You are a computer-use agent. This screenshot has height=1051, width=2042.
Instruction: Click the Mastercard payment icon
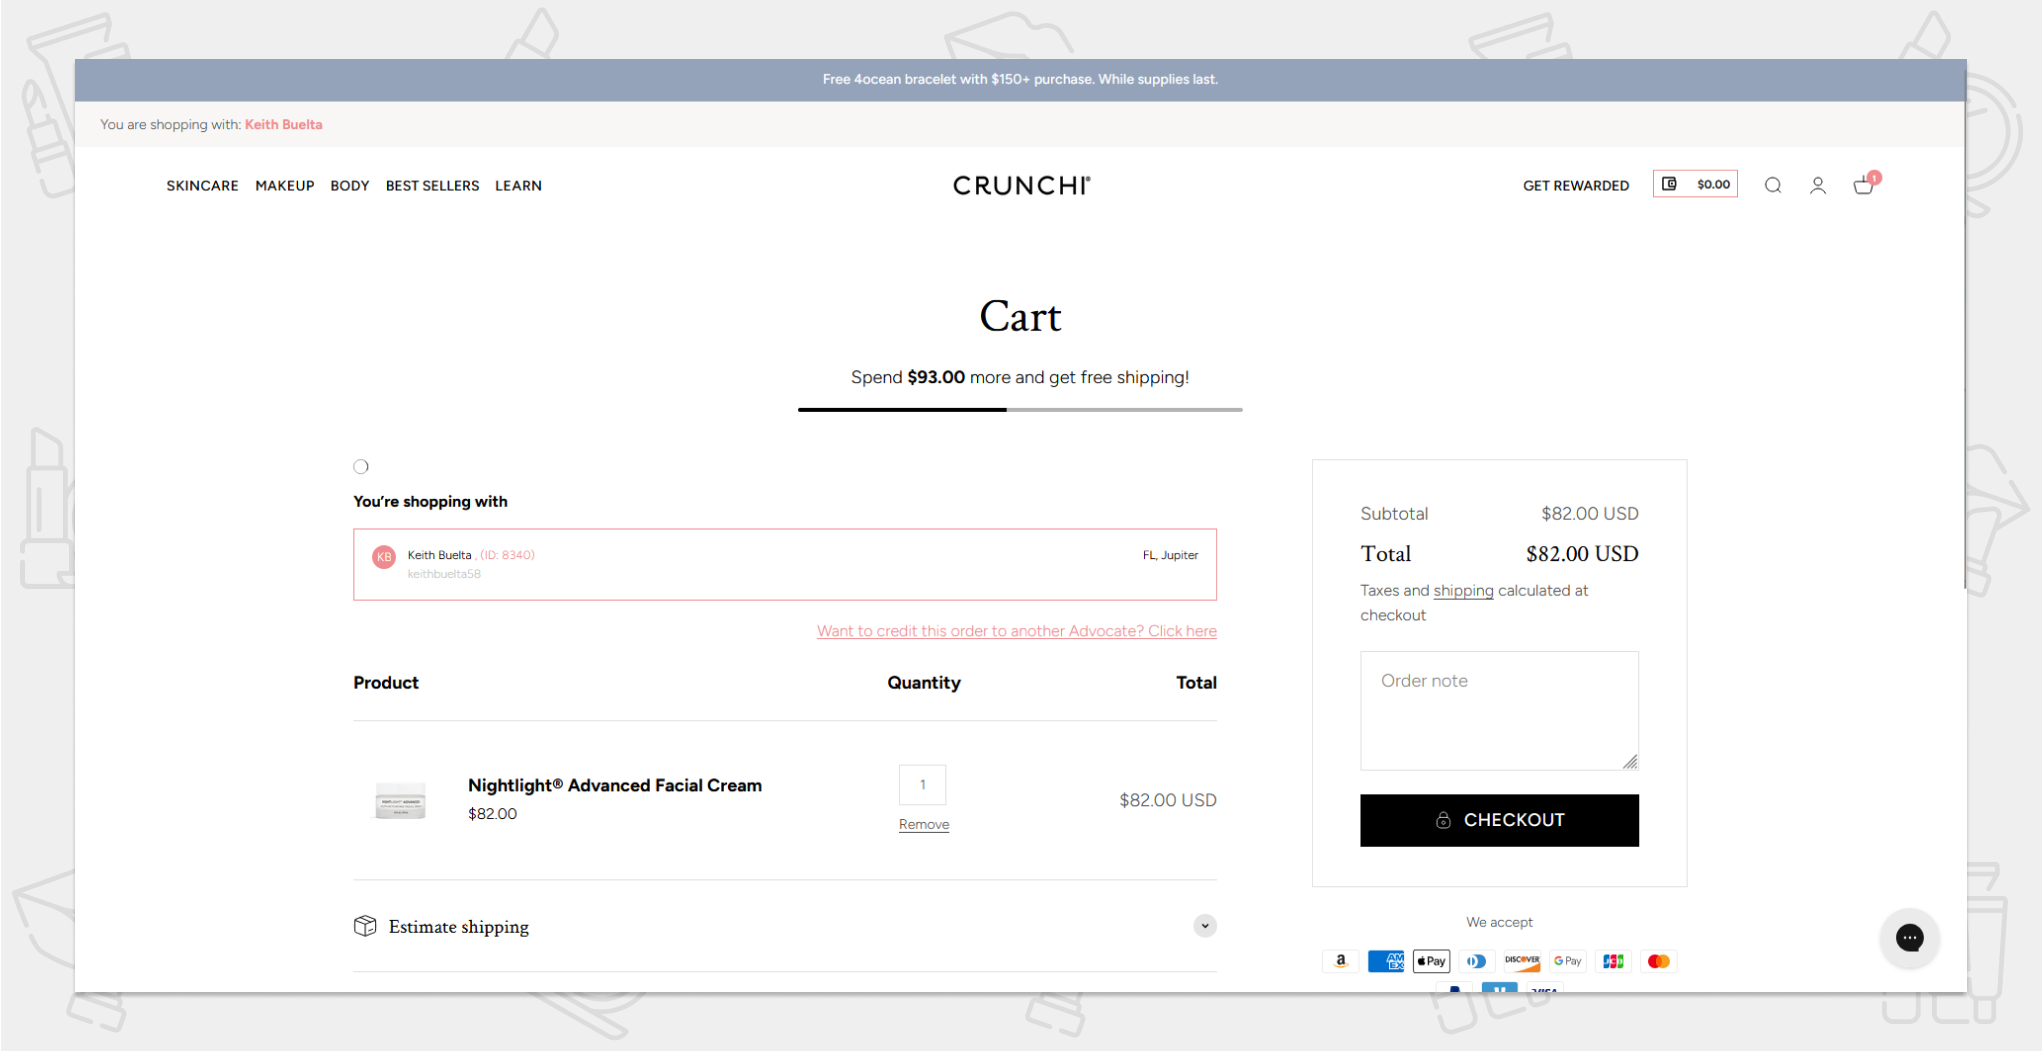[1659, 961]
